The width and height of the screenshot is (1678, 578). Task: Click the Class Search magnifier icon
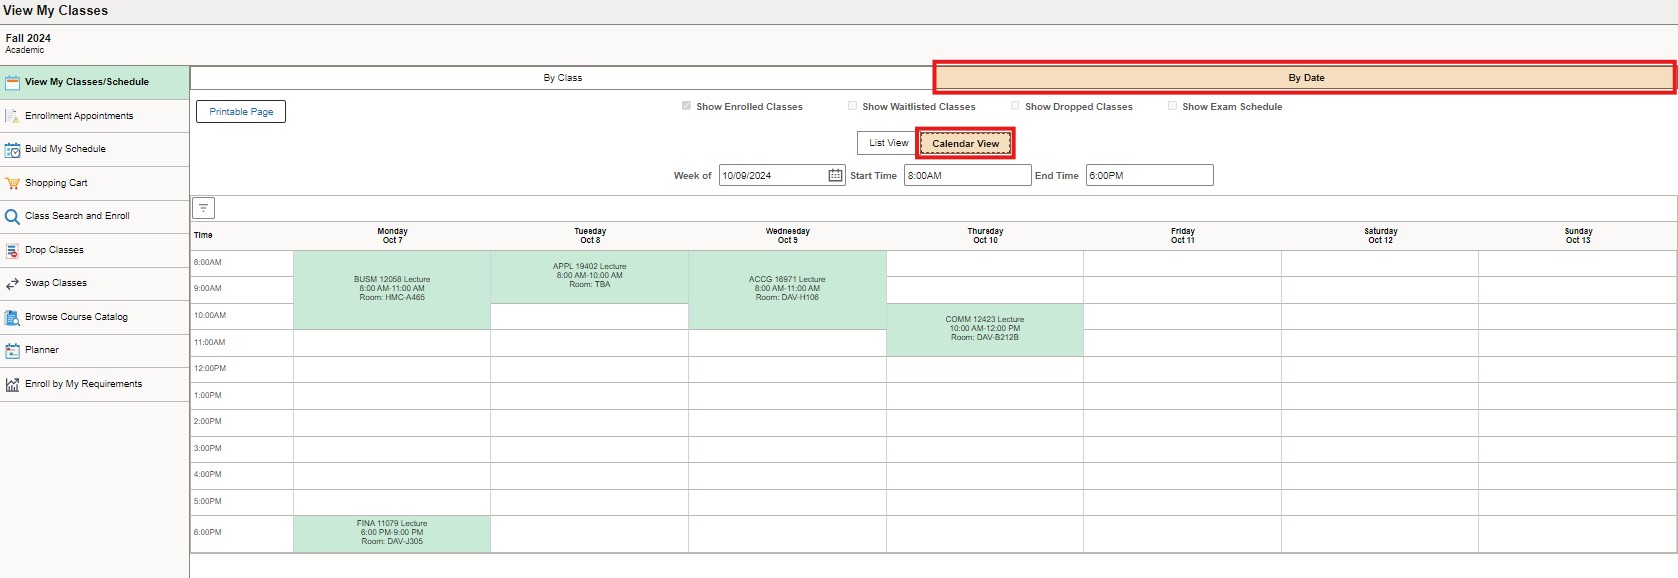pos(12,217)
